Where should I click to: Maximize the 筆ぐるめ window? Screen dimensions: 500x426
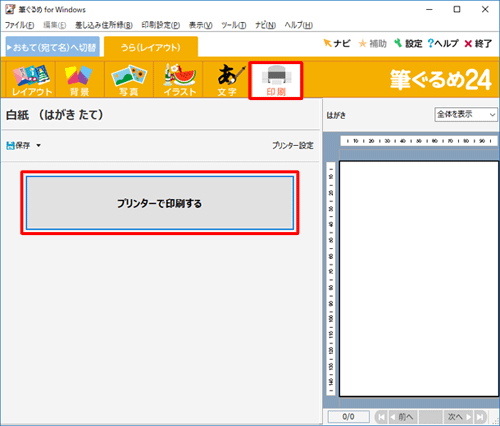(457, 9)
